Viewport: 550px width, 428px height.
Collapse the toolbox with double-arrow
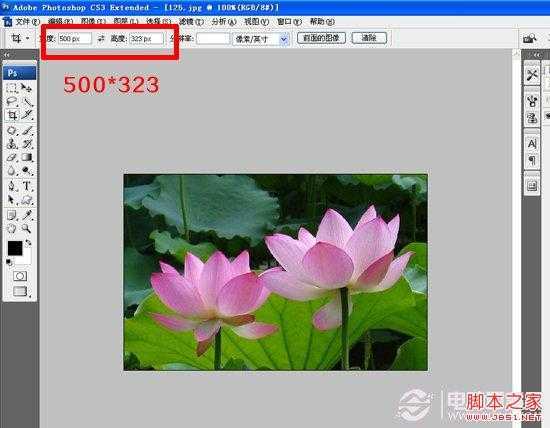pyautogui.click(x=7, y=55)
